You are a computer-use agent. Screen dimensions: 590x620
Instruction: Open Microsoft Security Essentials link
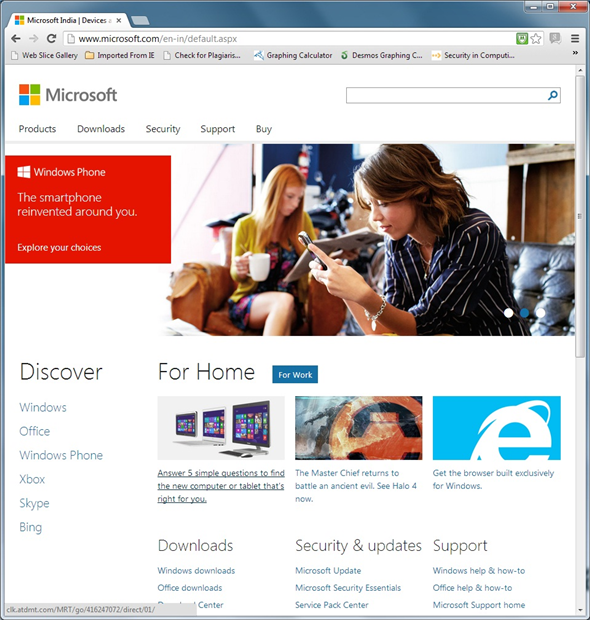[x=348, y=588]
